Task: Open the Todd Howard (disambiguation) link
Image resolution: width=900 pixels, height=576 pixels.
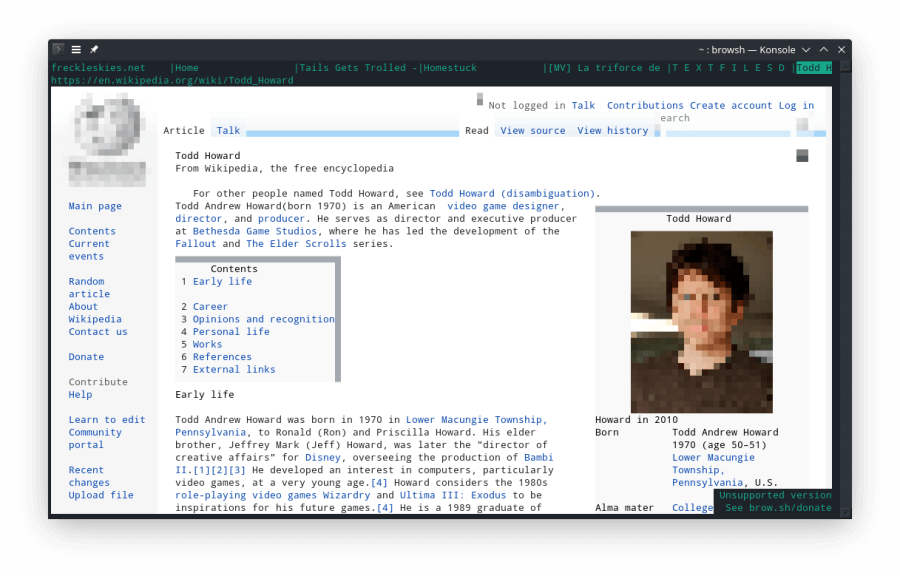Action: coord(512,193)
